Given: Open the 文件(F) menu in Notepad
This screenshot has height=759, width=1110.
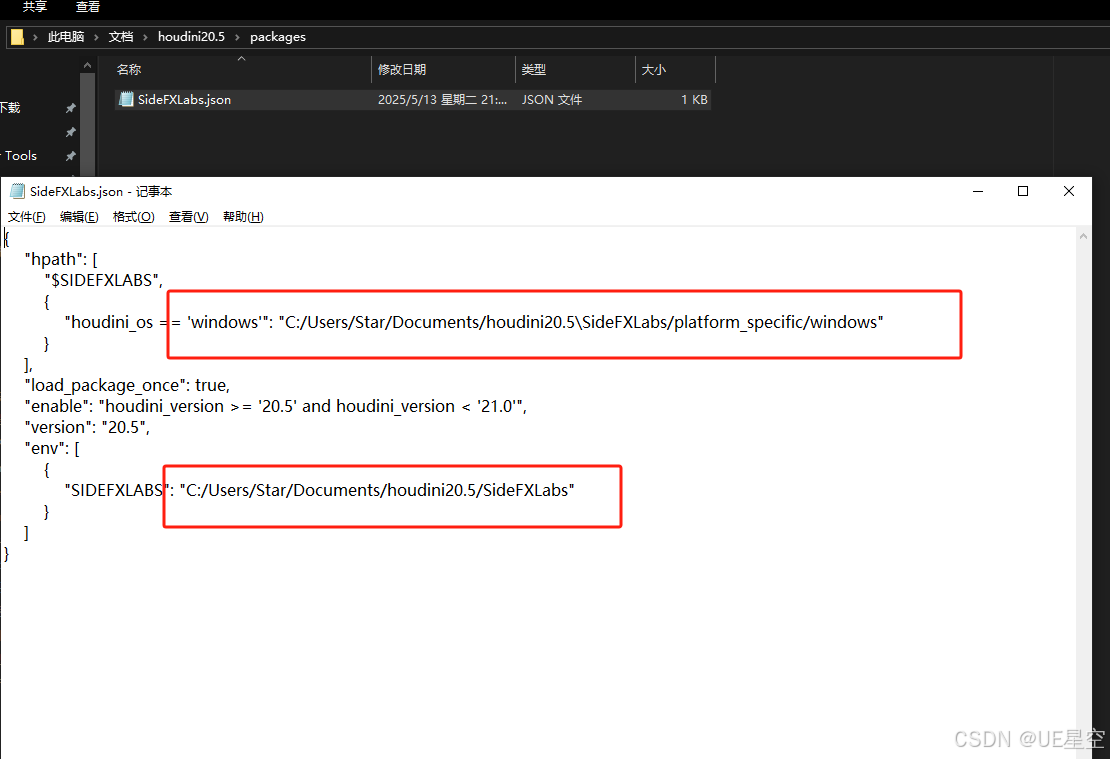Looking at the screenshot, I should tap(27, 217).
